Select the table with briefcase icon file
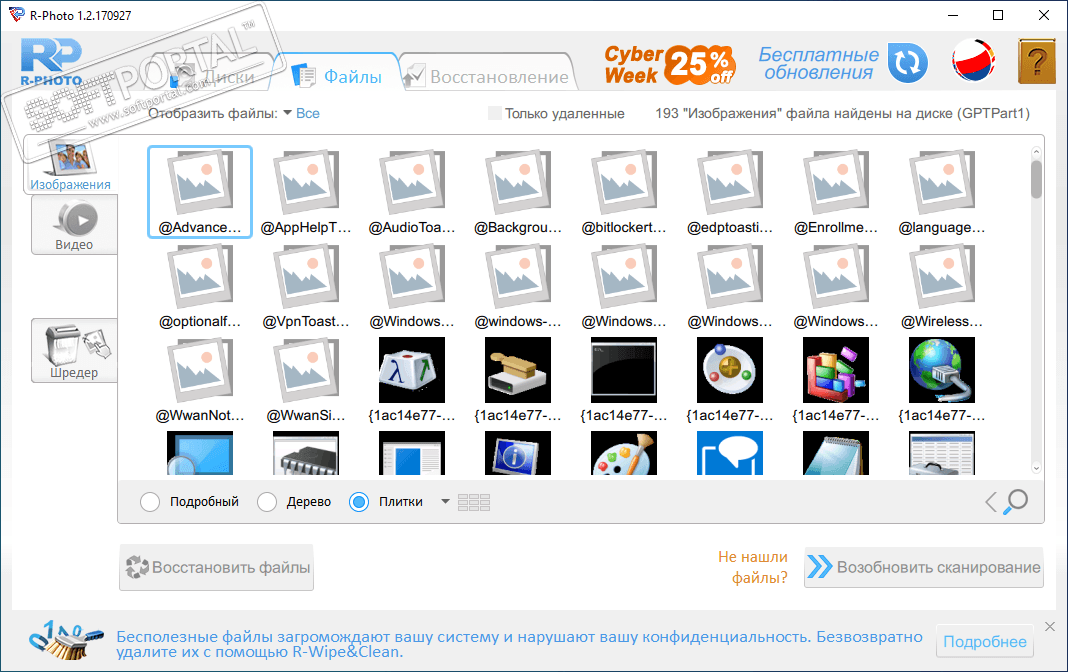This screenshot has height=672, width=1068. [x=942, y=453]
